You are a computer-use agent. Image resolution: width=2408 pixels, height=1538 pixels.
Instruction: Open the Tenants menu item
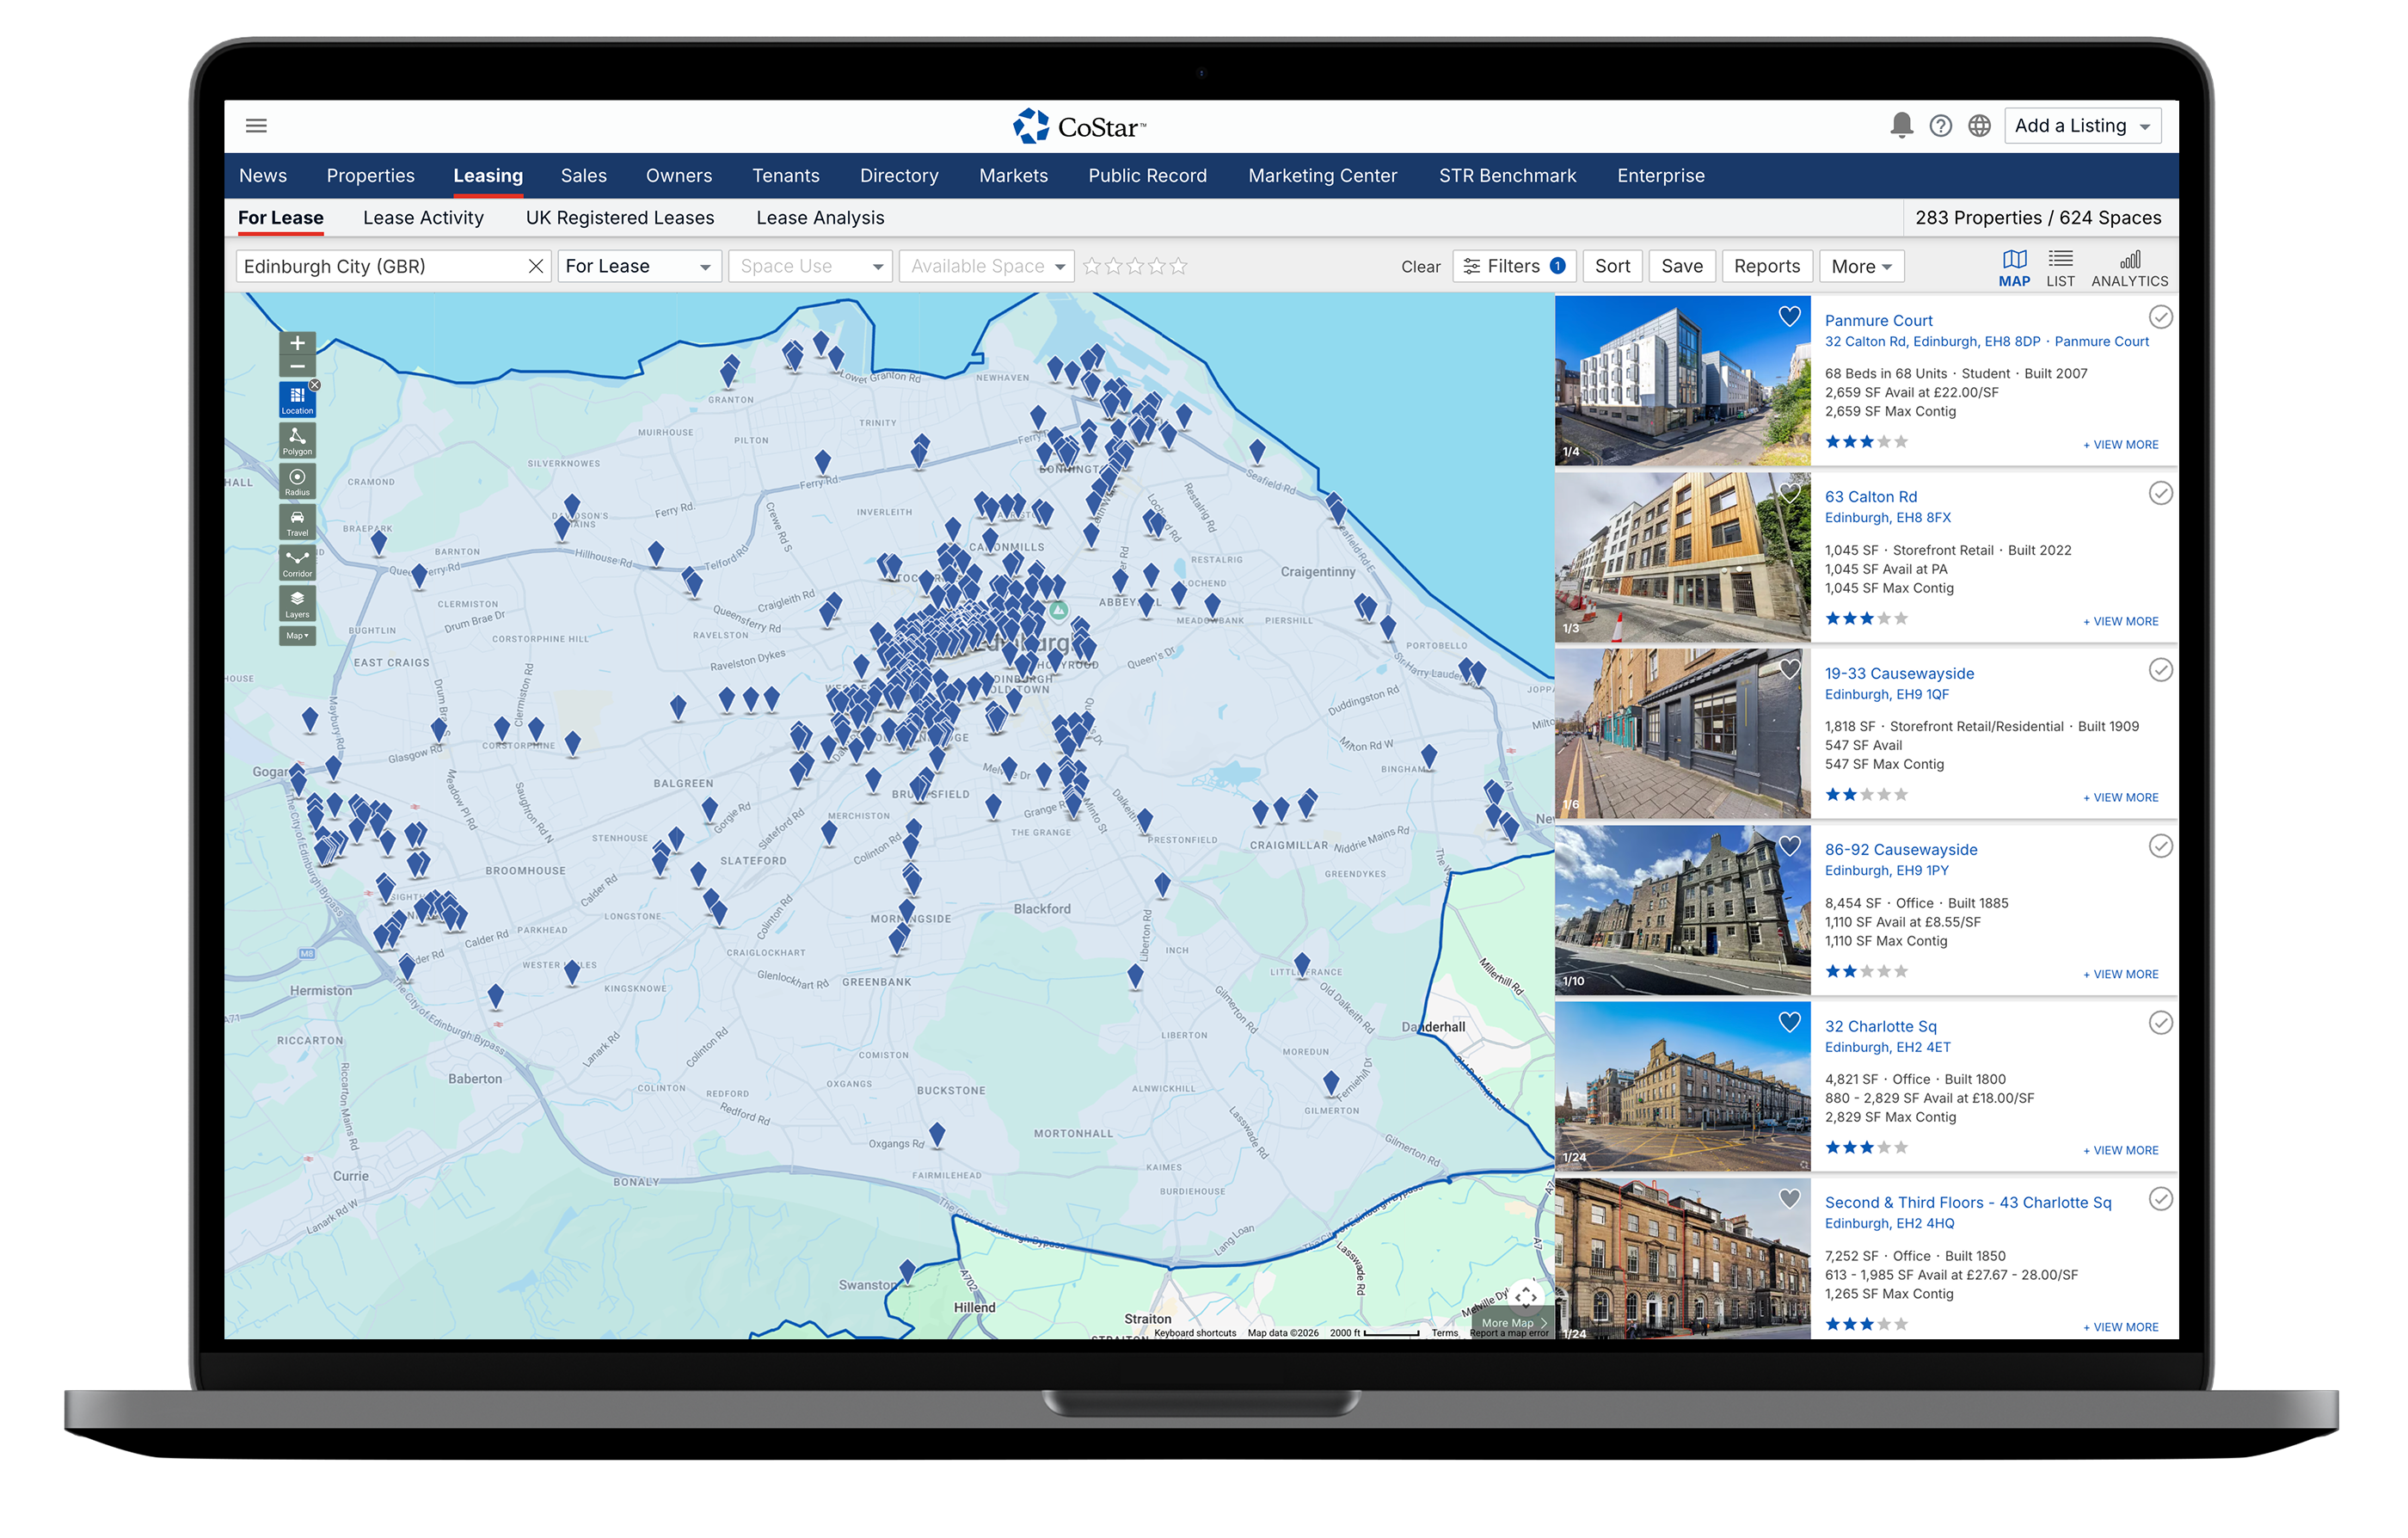pyautogui.click(x=785, y=176)
